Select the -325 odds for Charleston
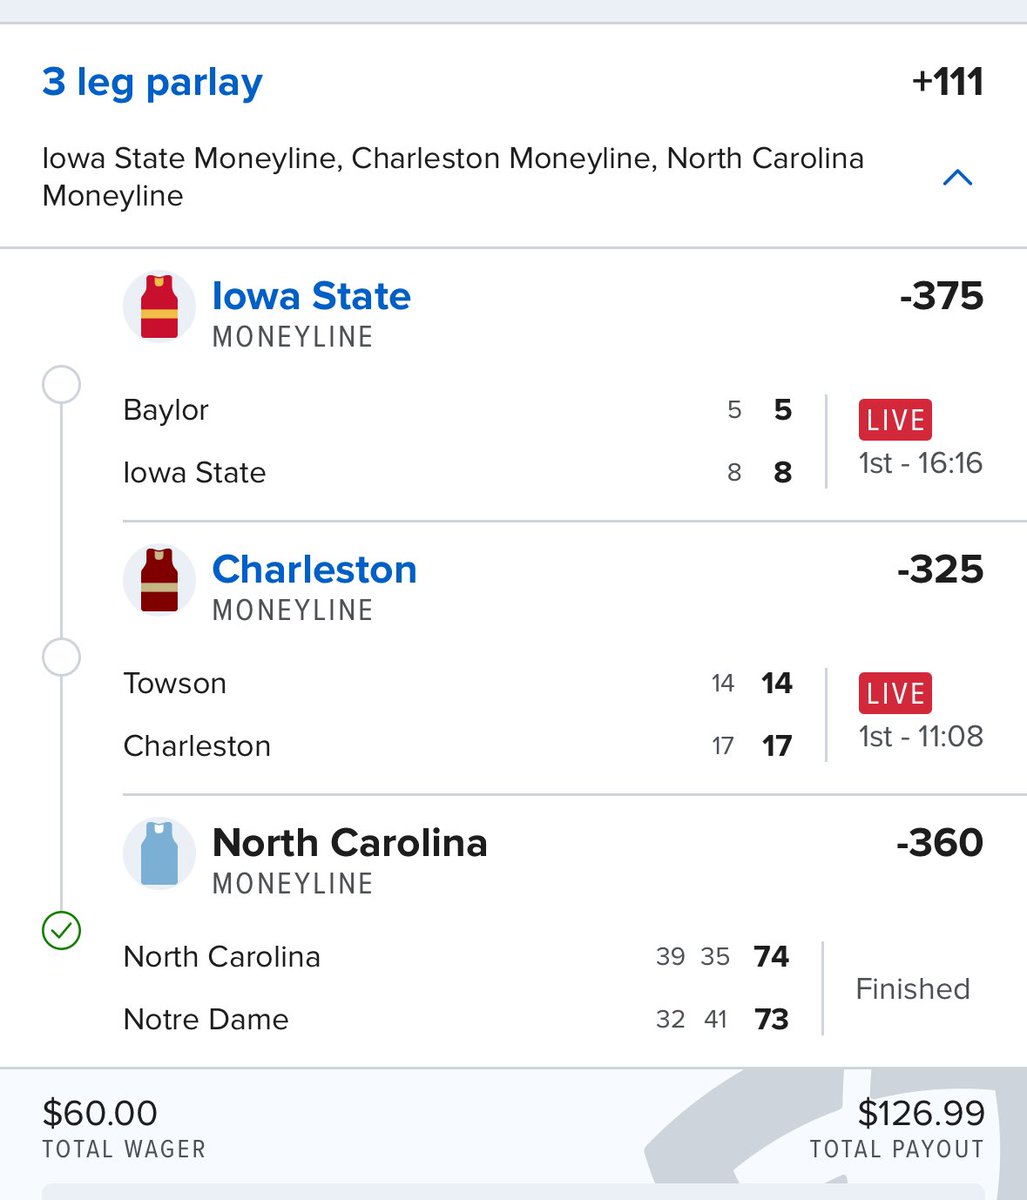This screenshot has height=1200, width=1027. (x=941, y=569)
